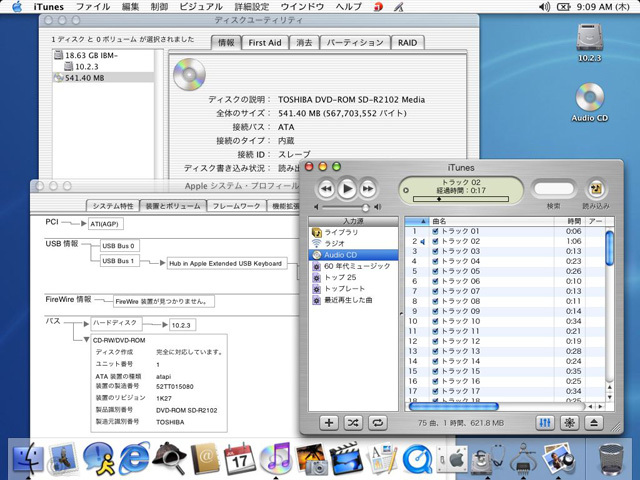The height and width of the screenshot is (480, 640).
Task: Open the ファイル menu
Action: point(93,7)
